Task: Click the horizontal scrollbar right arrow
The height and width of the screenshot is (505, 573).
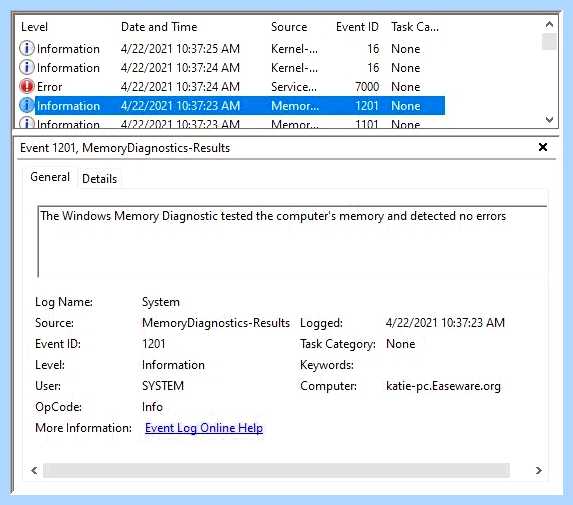Action: coord(539,470)
